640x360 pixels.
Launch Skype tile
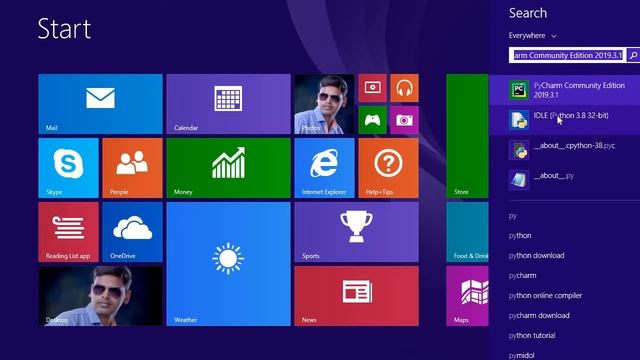tap(69, 168)
